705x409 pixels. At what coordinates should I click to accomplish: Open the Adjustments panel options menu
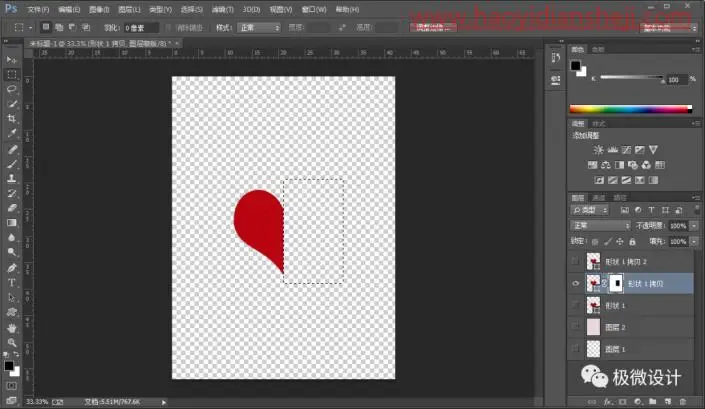click(x=696, y=124)
